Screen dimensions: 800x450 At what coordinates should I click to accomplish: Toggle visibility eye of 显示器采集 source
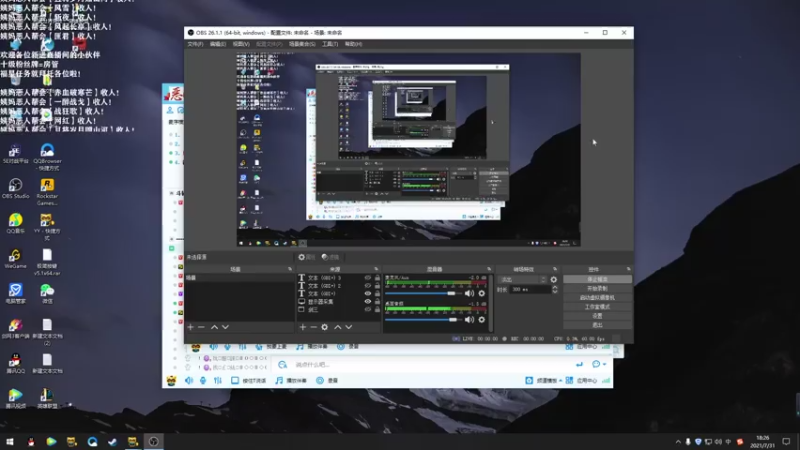[367, 302]
